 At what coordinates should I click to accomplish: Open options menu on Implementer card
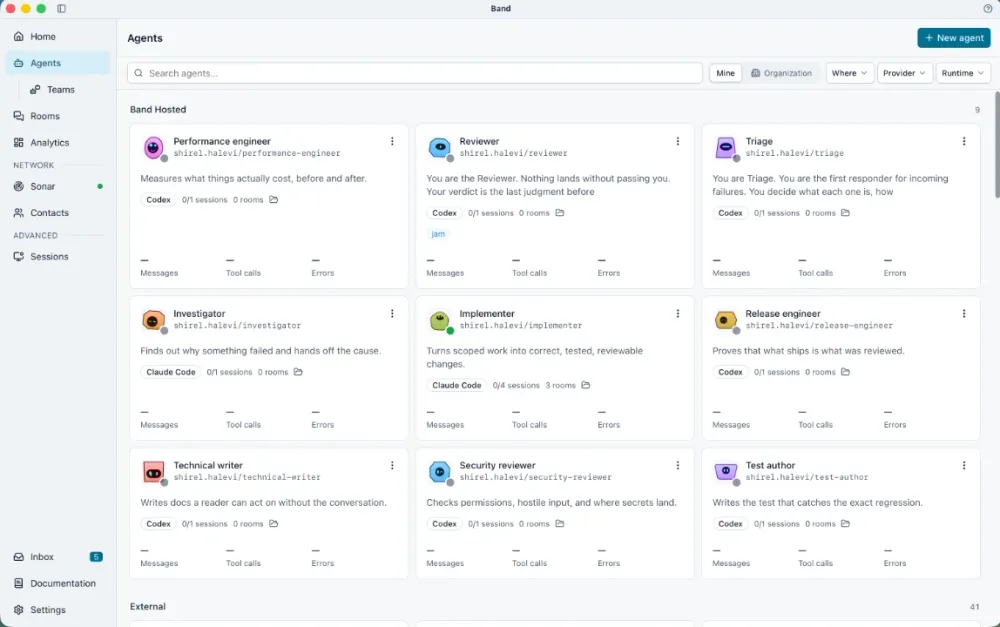678,314
